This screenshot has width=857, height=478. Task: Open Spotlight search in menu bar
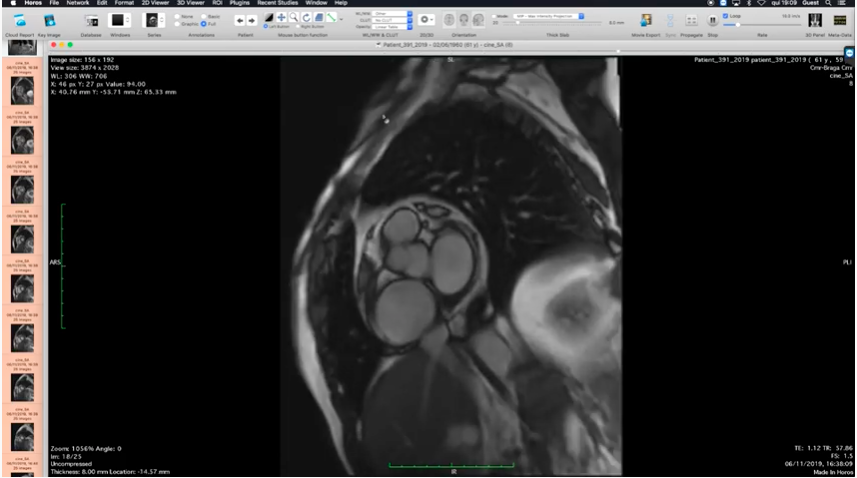829,3
